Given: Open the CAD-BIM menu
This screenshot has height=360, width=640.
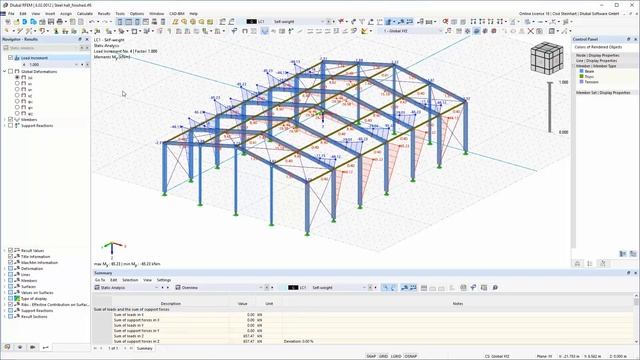Looking at the screenshot, I should point(177,13).
